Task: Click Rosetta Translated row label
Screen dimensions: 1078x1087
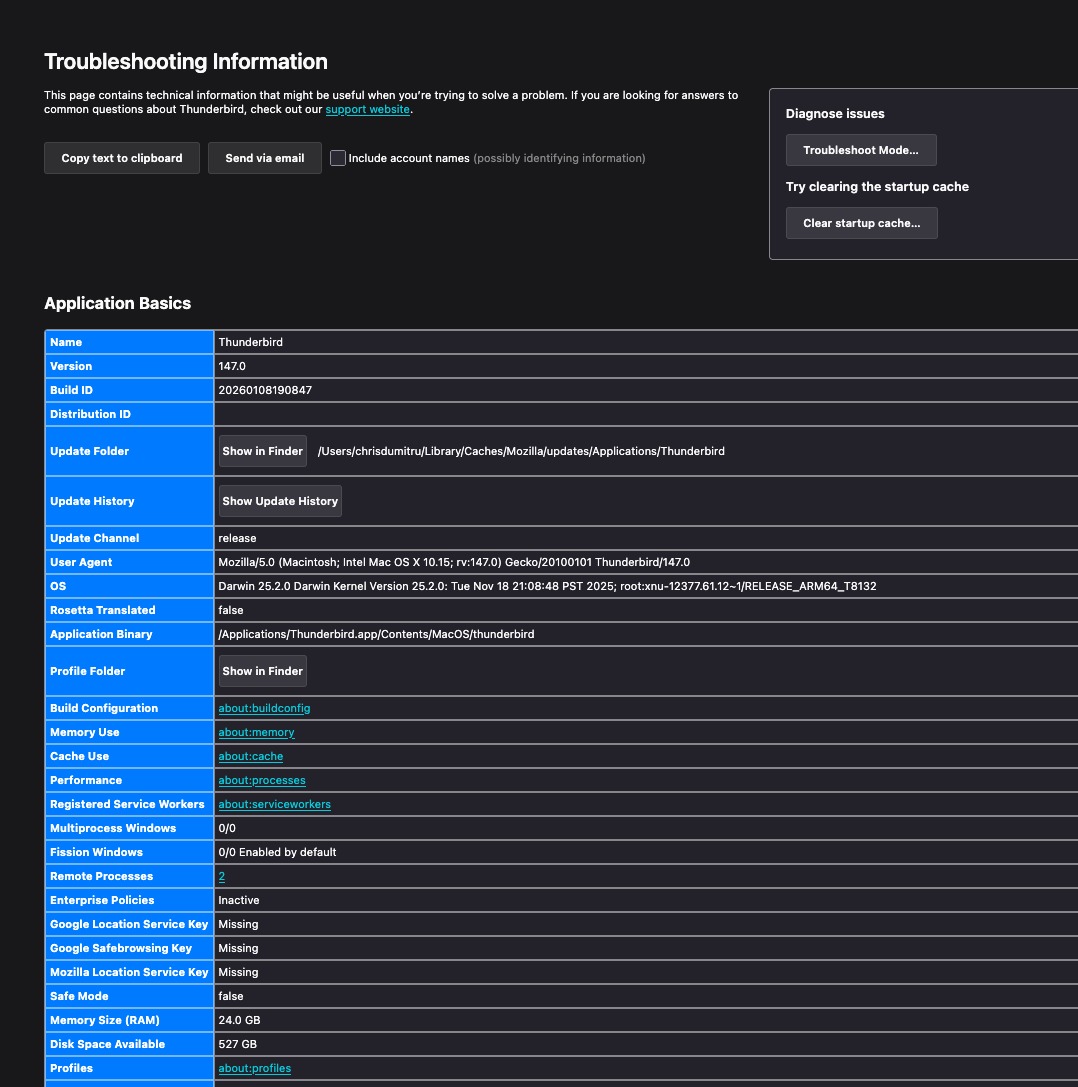Action: coord(103,610)
